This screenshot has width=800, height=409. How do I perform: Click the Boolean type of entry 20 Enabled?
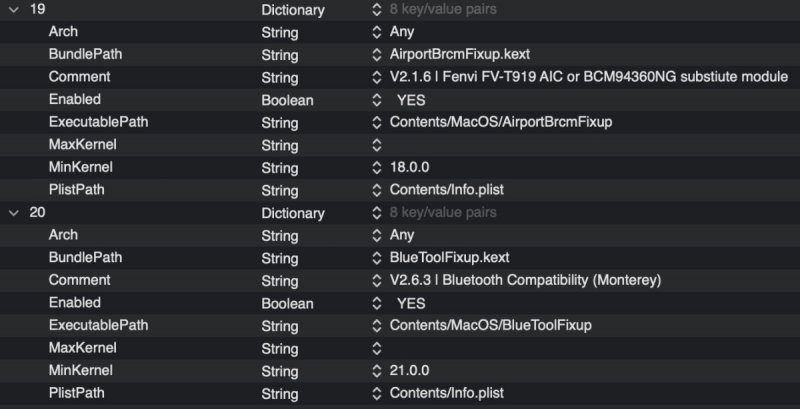[287, 303]
